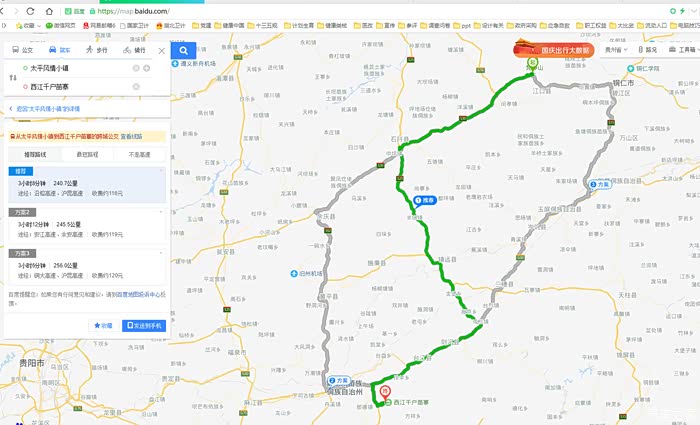Add a waypoint with the plus icon
Image resolution: width=700 pixels, height=425 pixels.
[146, 68]
